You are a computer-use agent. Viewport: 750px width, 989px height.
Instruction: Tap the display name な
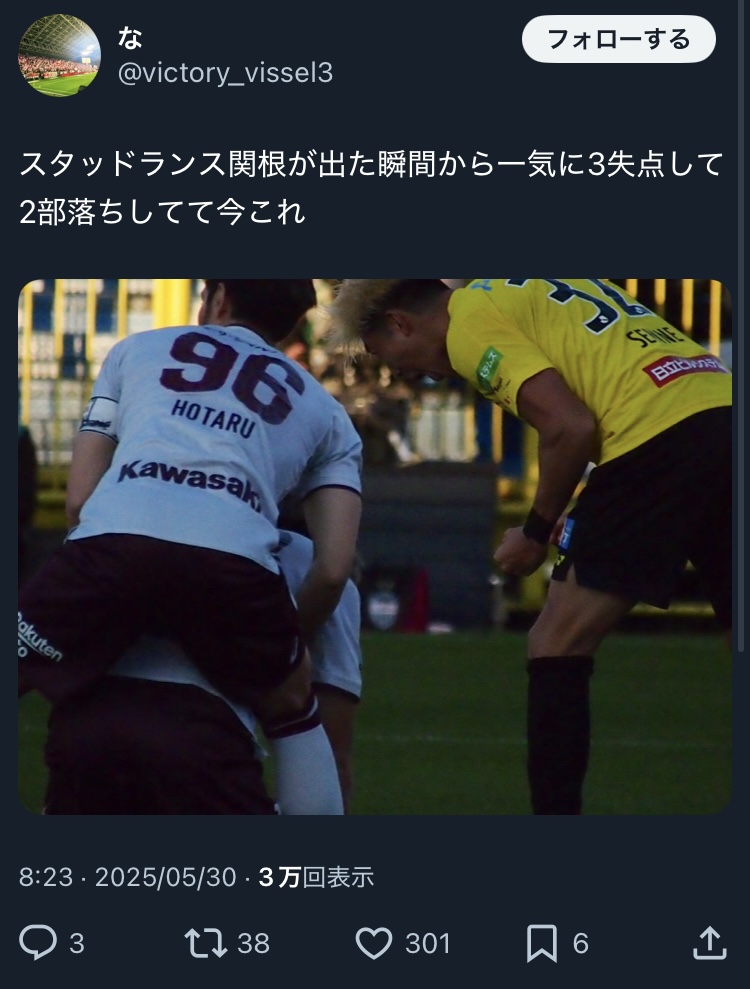(x=130, y=38)
